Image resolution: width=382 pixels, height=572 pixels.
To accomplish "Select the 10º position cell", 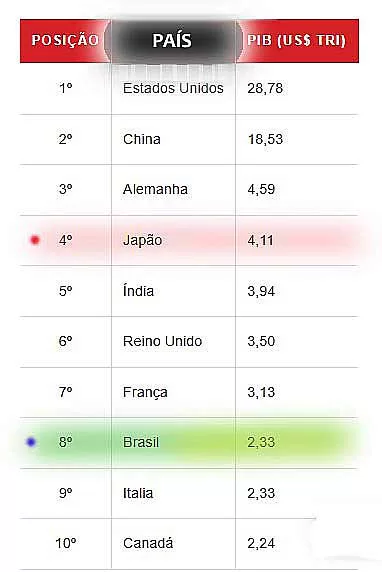I will tap(66, 543).
